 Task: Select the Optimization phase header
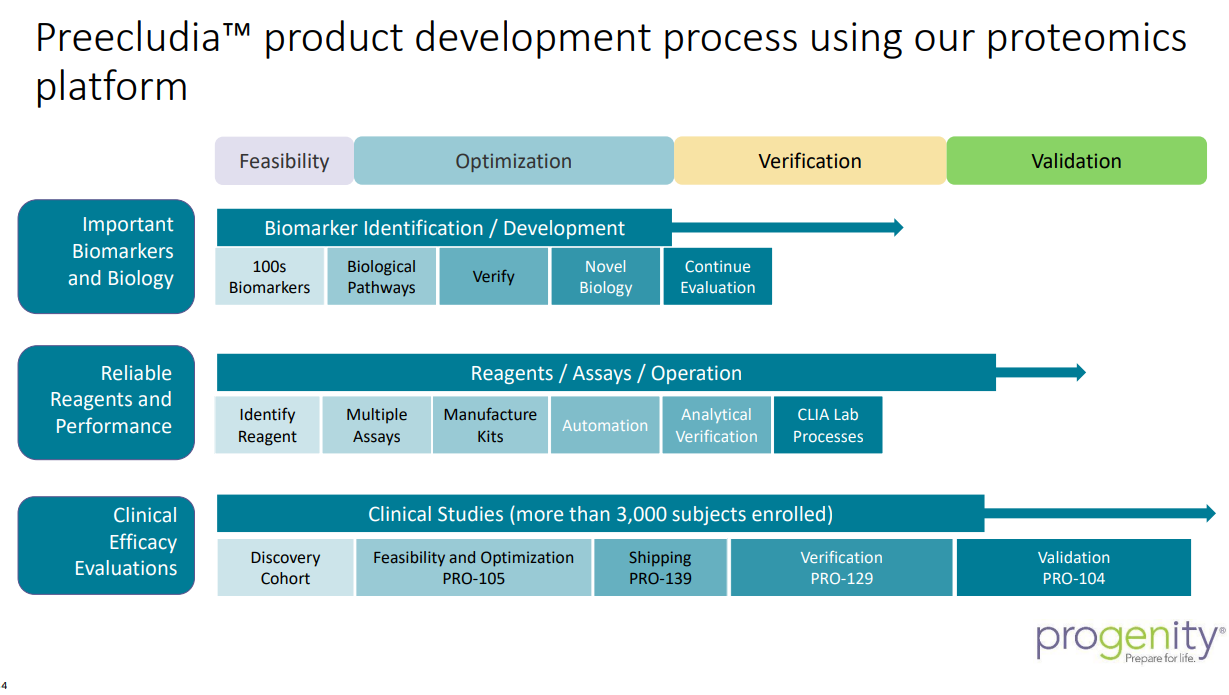click(514, 161)
